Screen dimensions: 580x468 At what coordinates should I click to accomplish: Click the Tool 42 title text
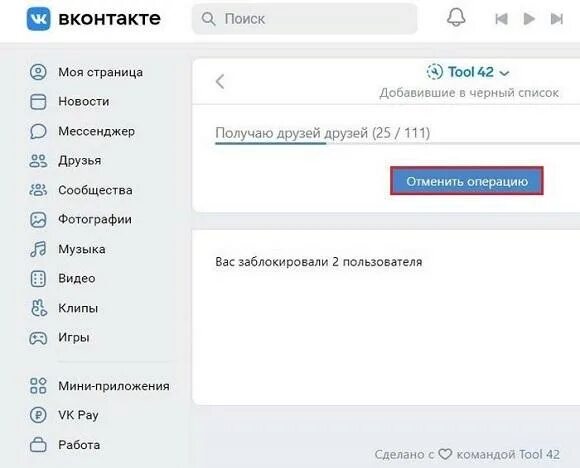[x=471, y=72]
